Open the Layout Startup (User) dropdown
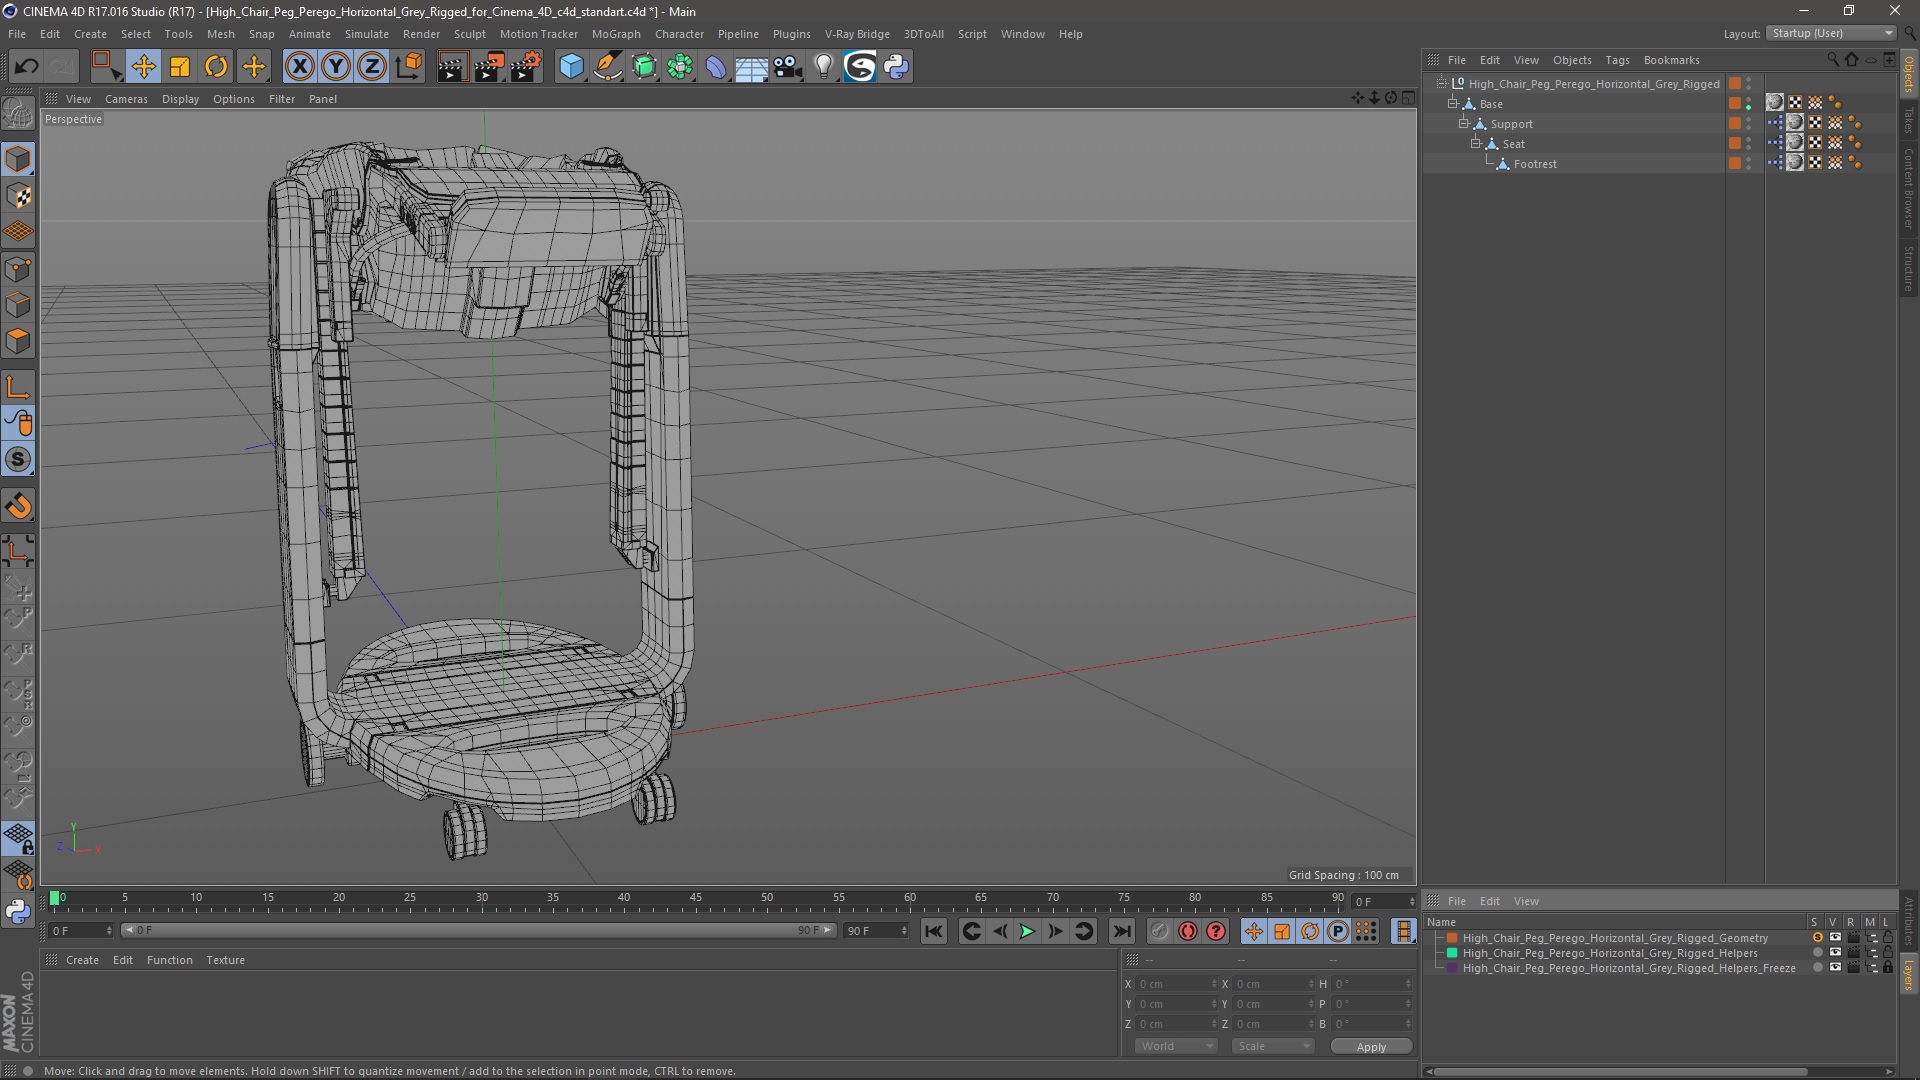Image resolution: width=1920 pixels, height=1080 pixels. click(x=1831, y=33)
